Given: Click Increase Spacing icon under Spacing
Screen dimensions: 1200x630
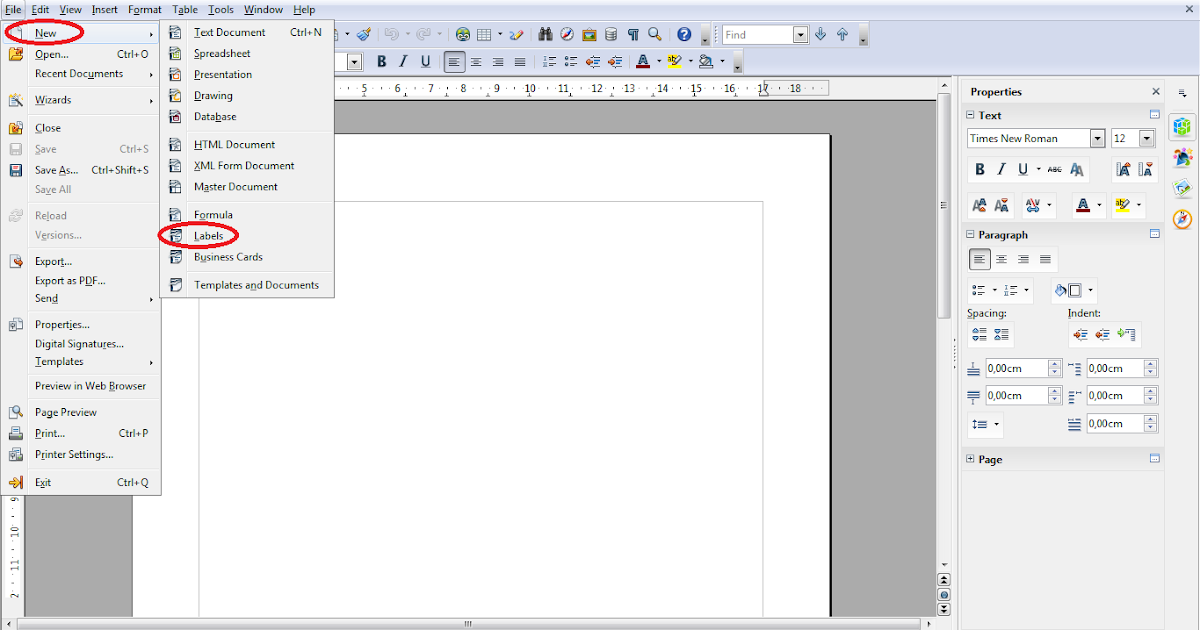Looking at the screenshot, I should [x=979, y=335].
